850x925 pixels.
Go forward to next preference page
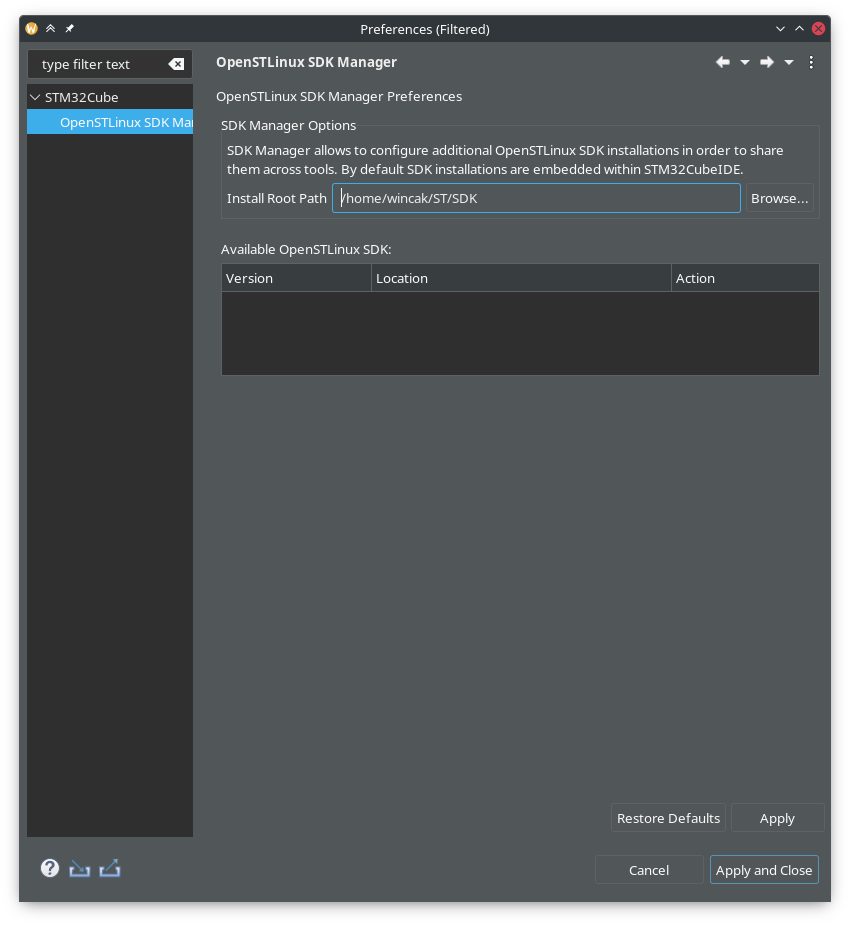767,62
